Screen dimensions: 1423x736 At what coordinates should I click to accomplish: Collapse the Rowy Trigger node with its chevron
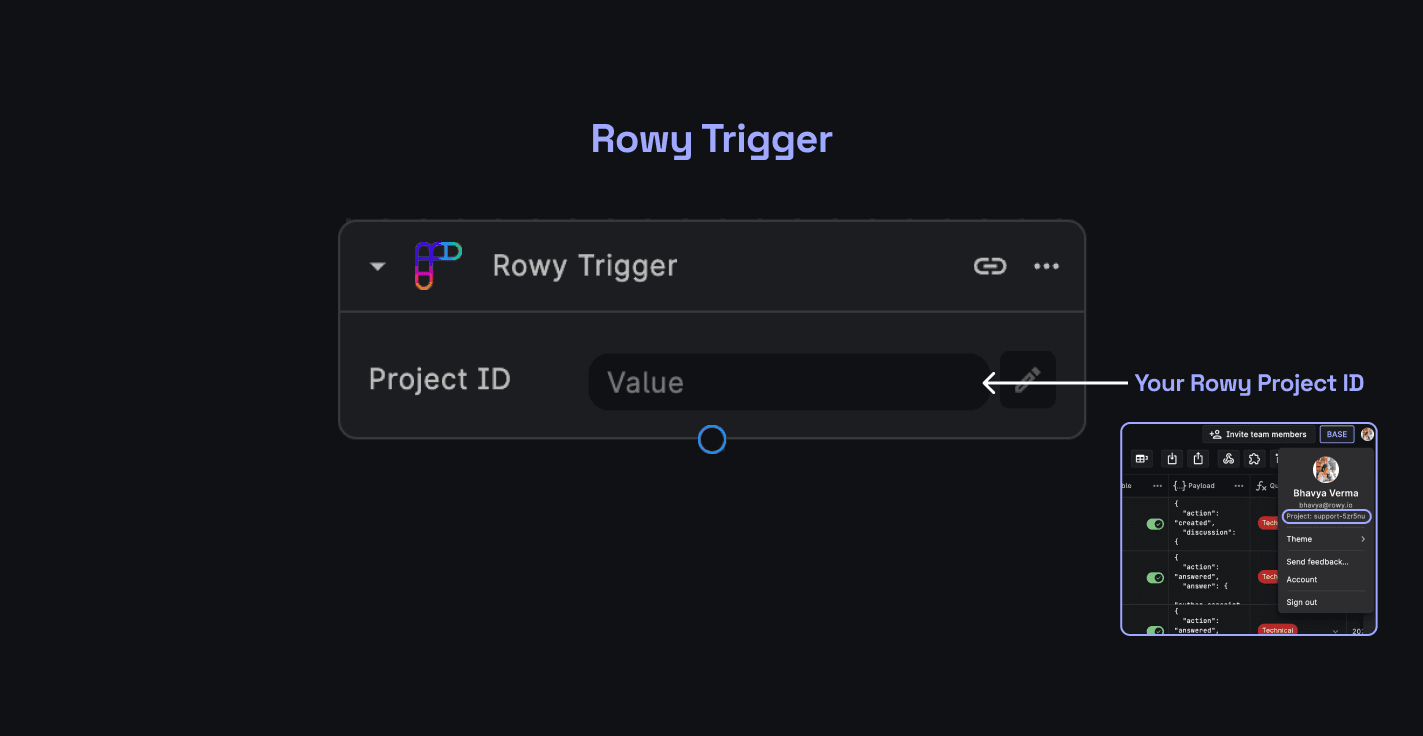coord(377,265)
